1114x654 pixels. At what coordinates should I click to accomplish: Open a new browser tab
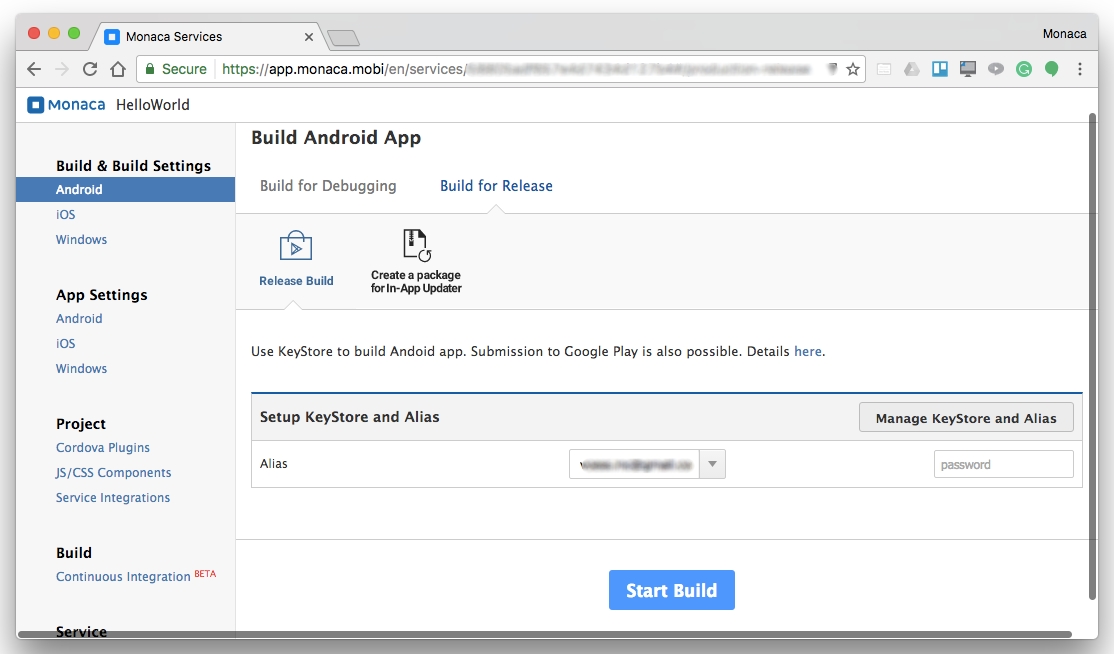pos(343,38)
